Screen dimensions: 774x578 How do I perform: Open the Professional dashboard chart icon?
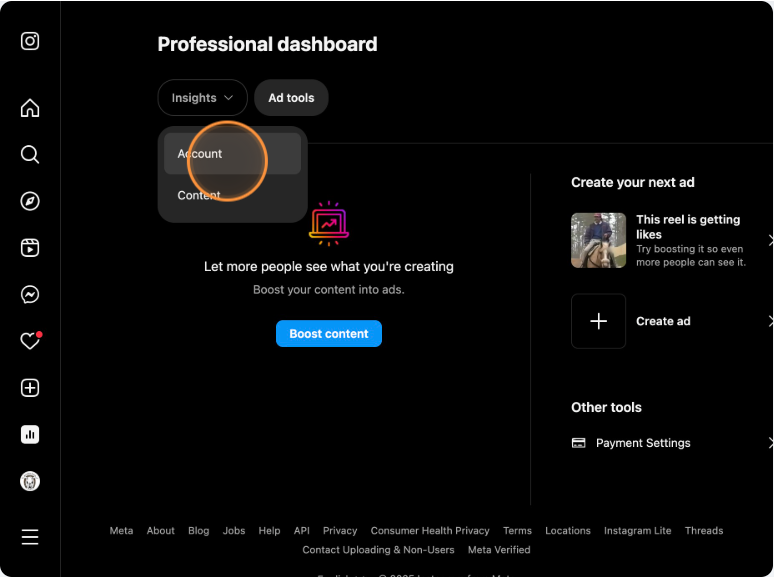click(30, 435)
